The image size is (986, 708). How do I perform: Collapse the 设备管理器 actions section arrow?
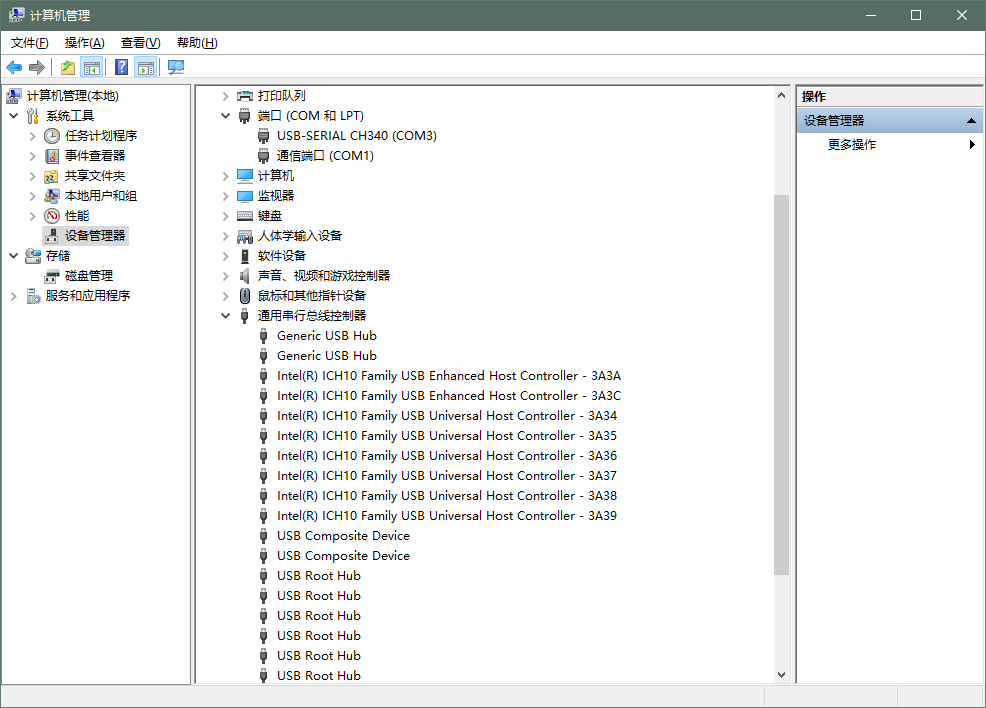[971, 121]
